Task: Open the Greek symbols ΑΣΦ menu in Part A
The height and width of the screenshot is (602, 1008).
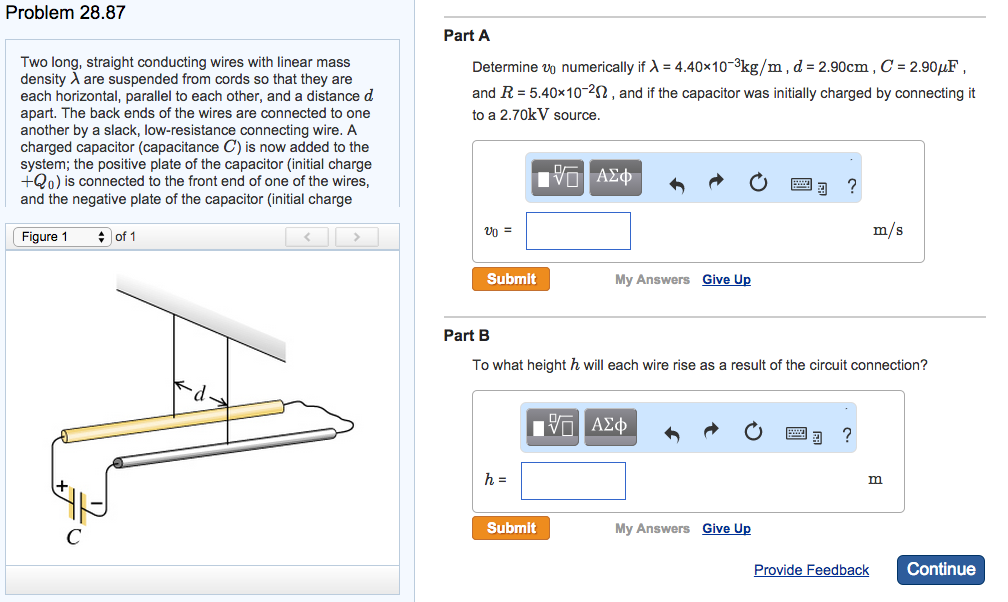Action: (x=615, y=177)
